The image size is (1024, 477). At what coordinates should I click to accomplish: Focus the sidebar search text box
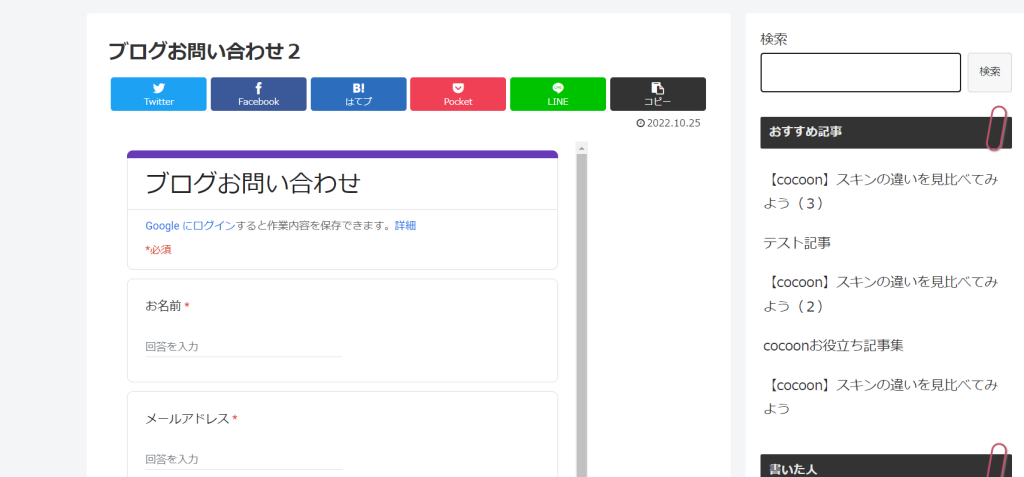860,73
